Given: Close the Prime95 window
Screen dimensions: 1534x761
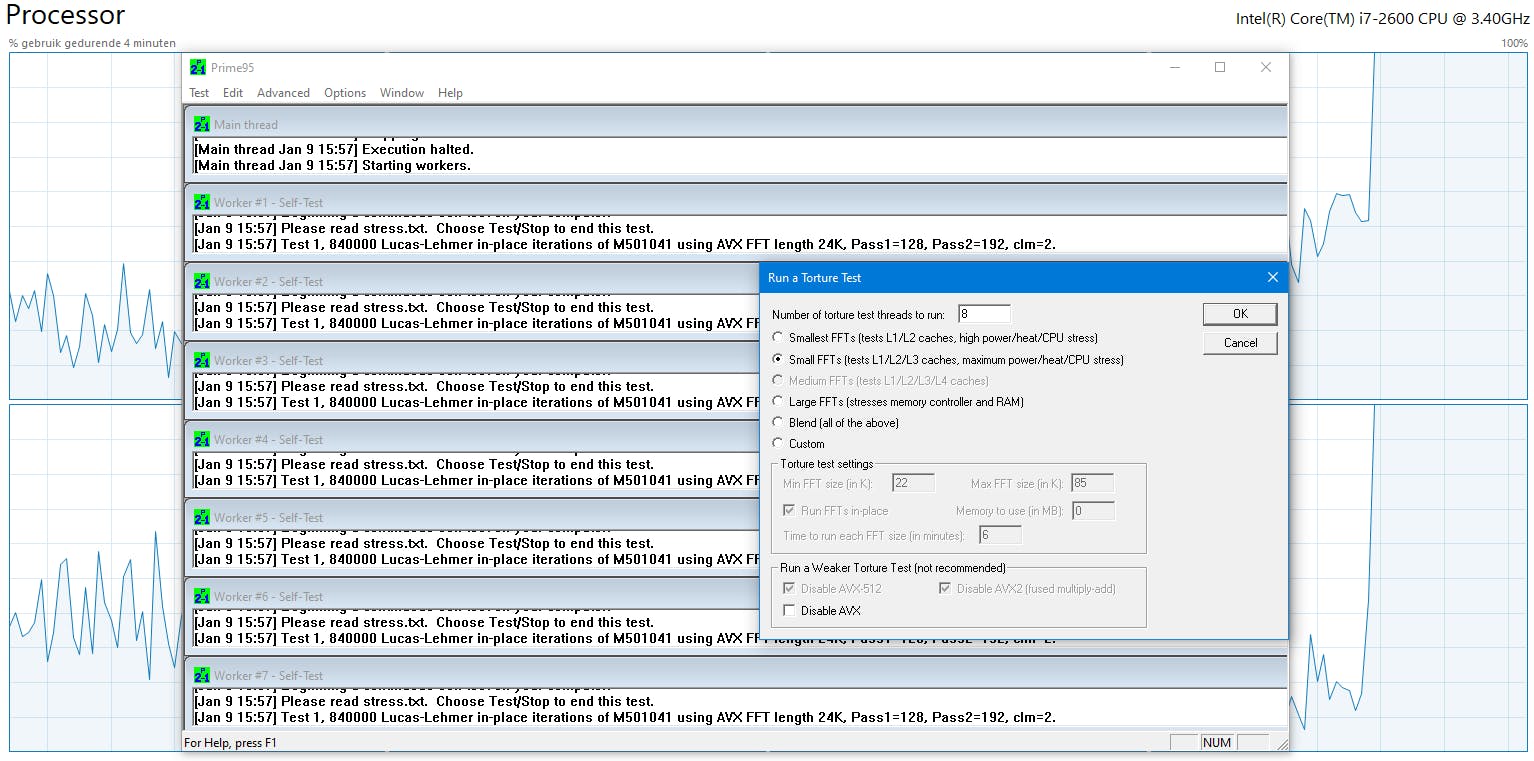Looking at the screenshot, I should [1266, 68].
